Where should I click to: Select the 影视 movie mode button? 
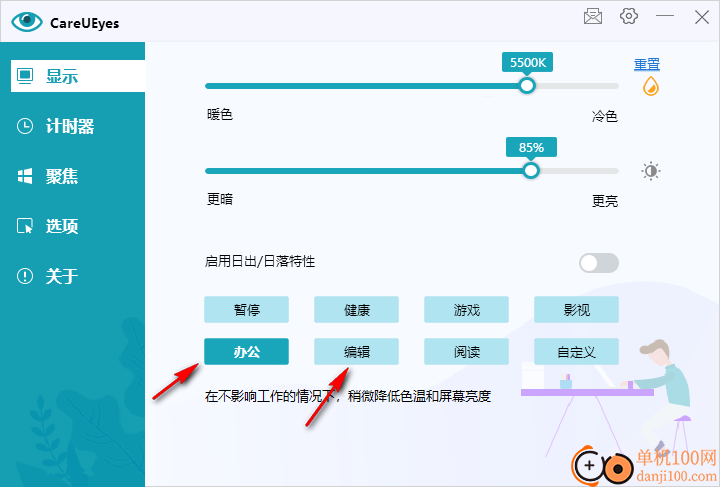point(576,310)
